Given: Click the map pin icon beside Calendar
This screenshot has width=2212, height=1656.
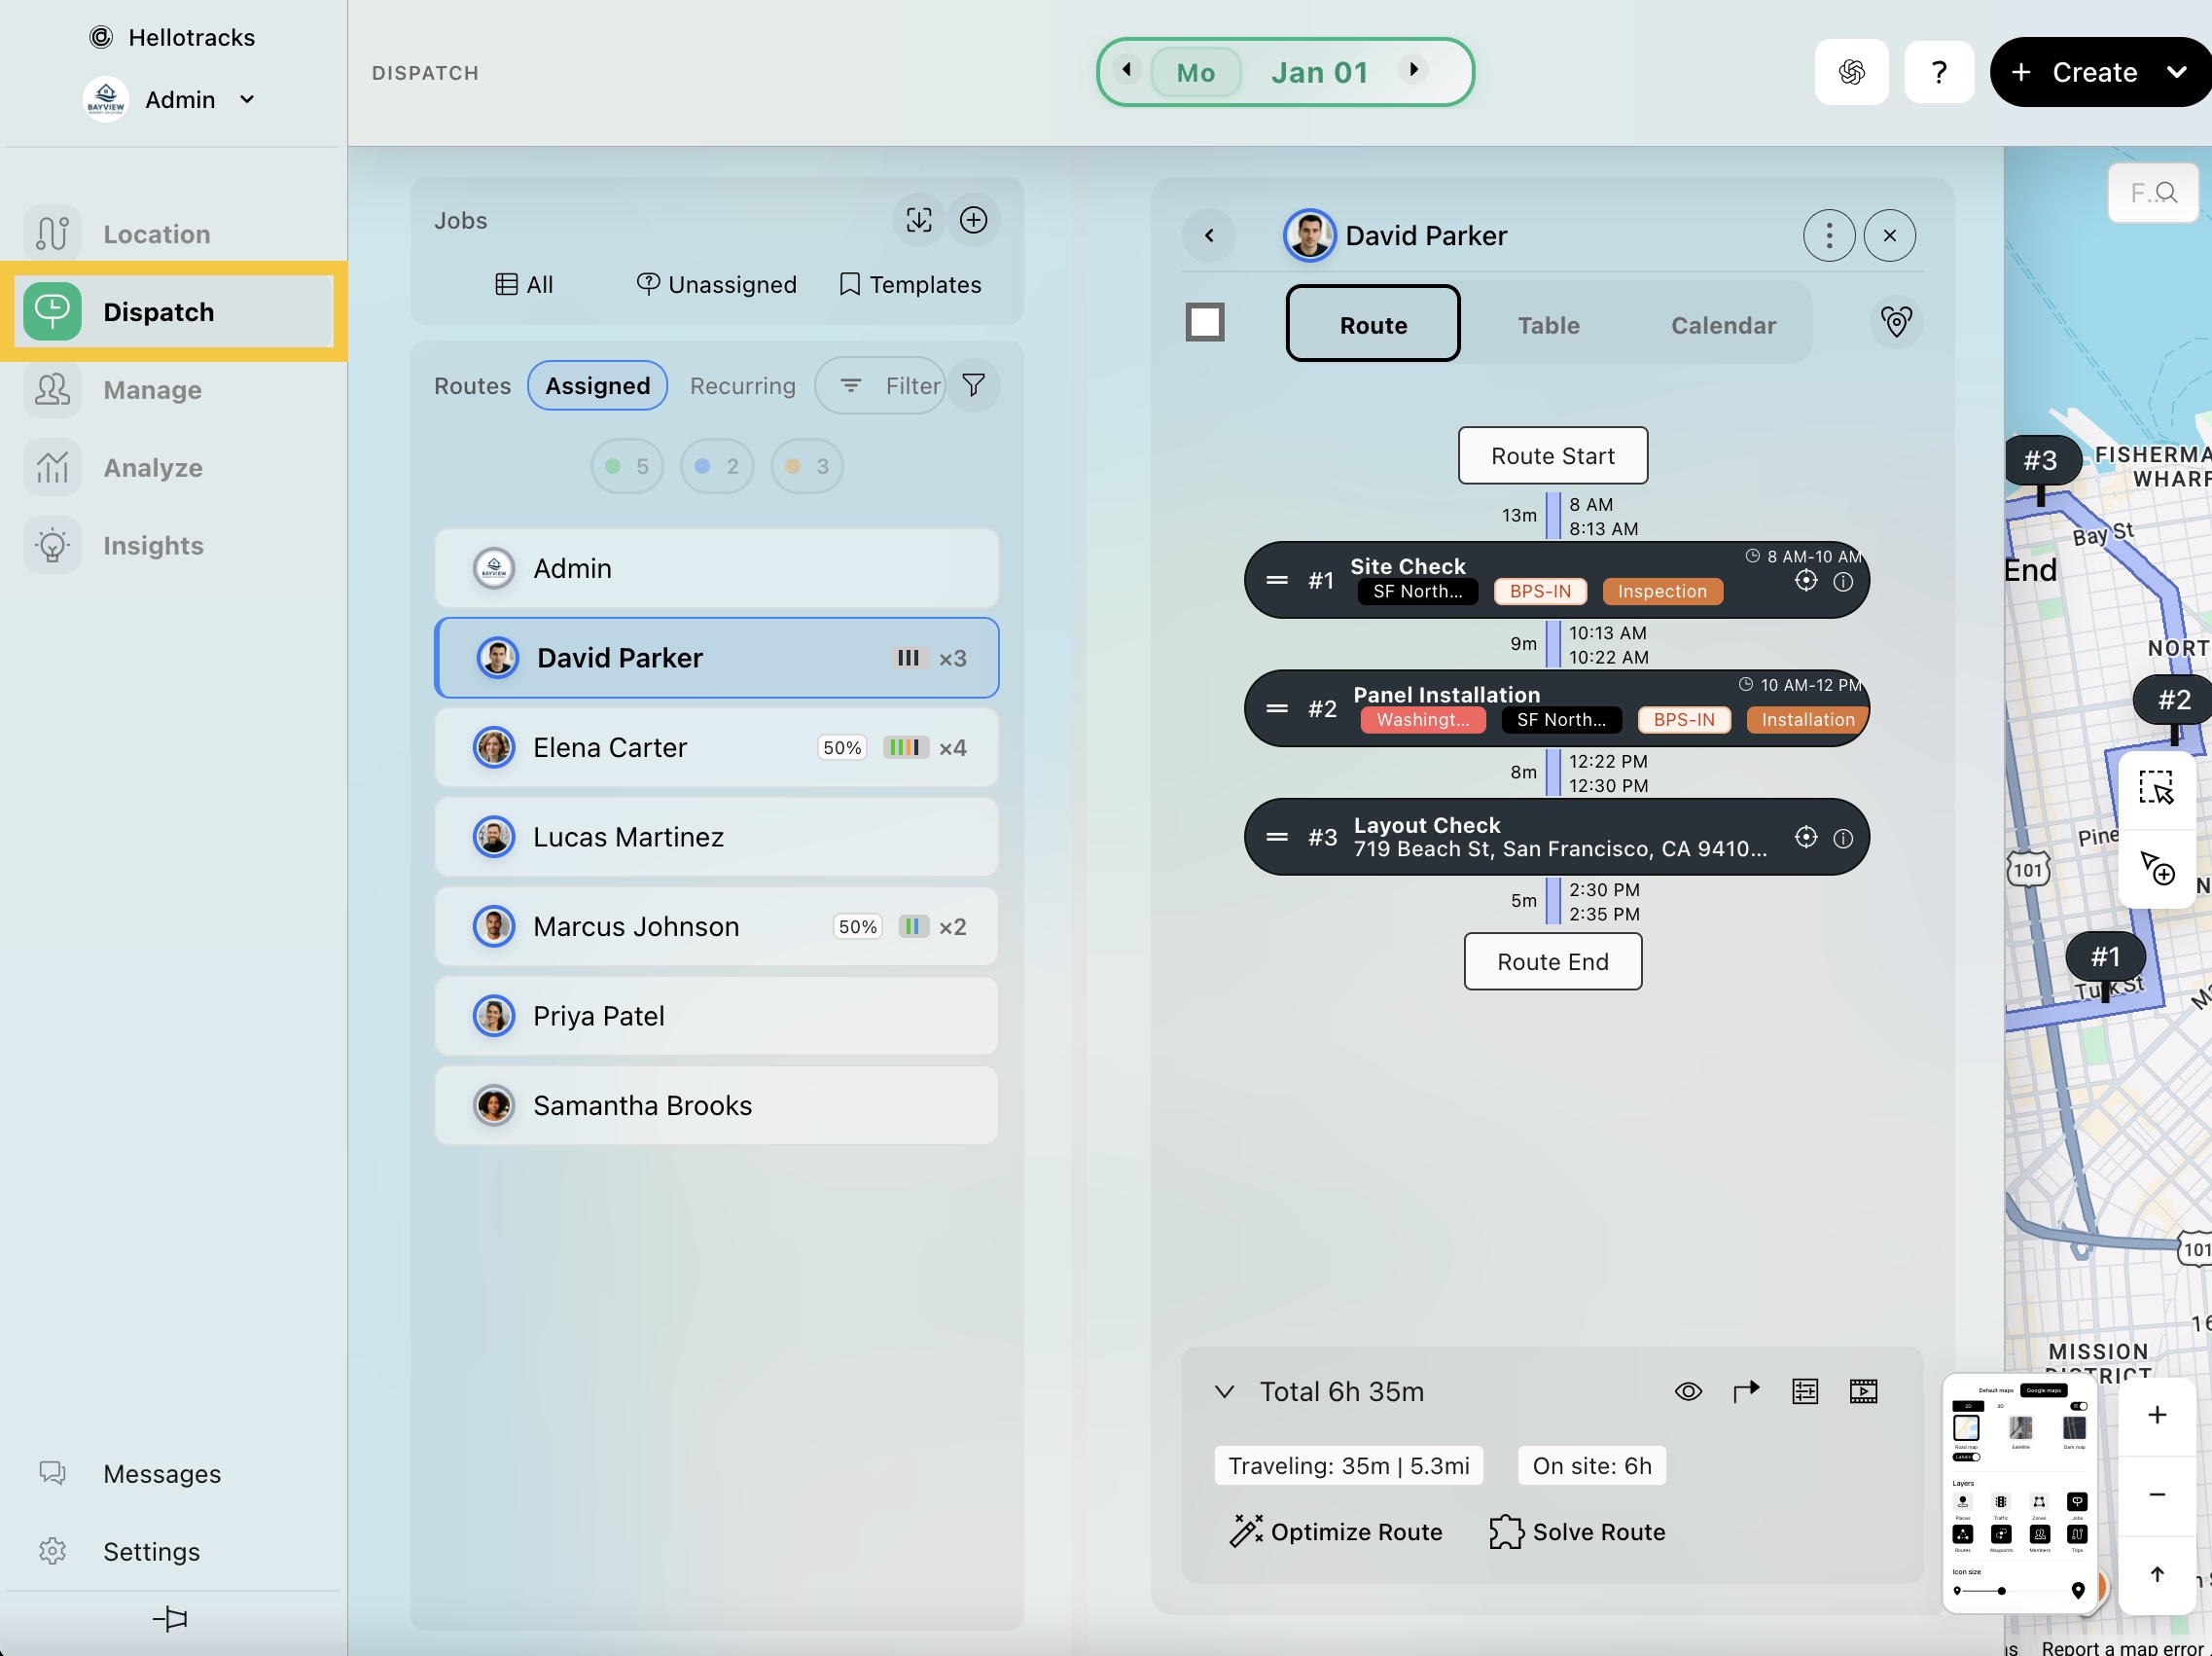Looking at the screenshot, I should tap(1895, 322).
